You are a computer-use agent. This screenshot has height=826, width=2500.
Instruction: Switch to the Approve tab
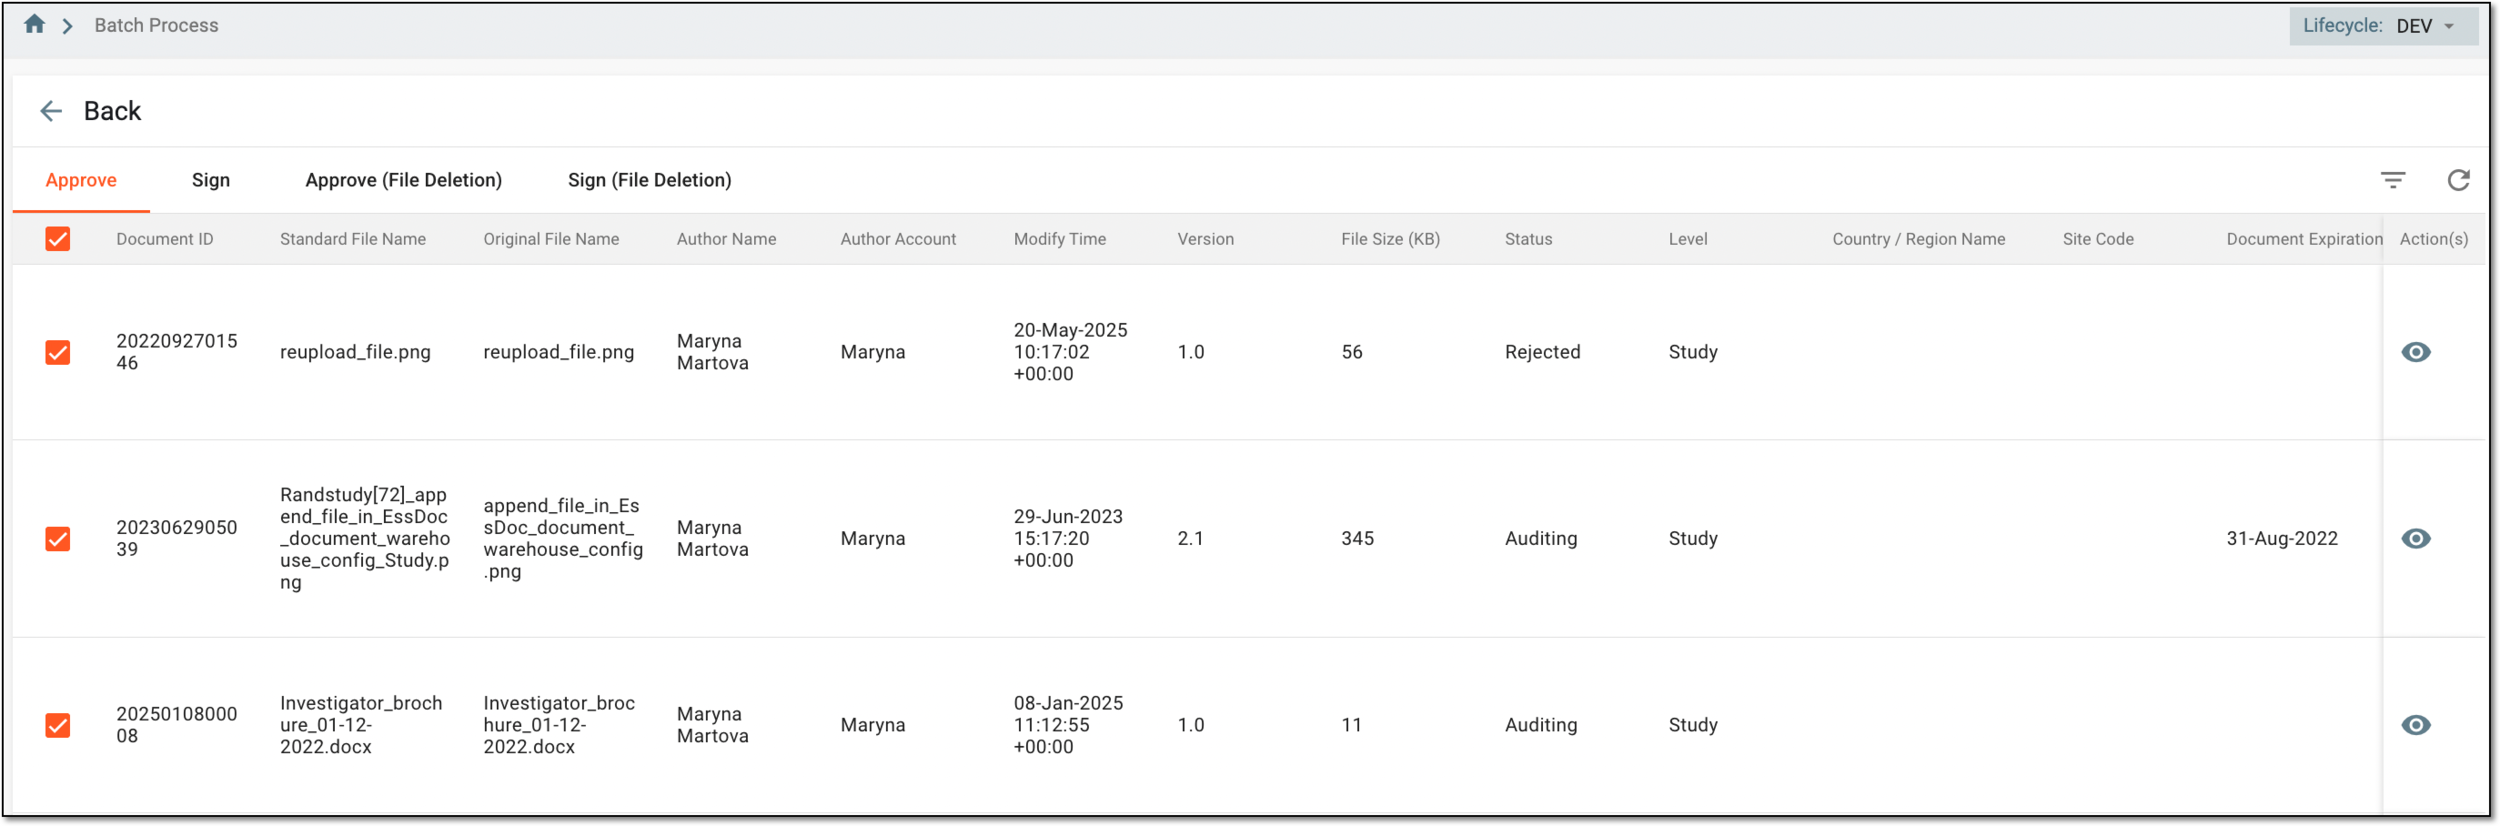(81, 180)
